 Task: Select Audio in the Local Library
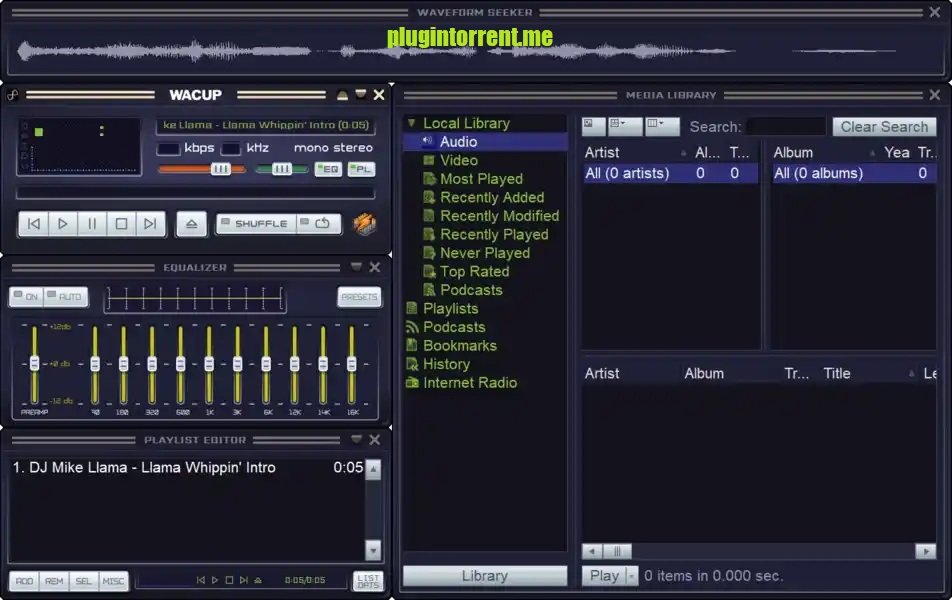pos(485,141)
